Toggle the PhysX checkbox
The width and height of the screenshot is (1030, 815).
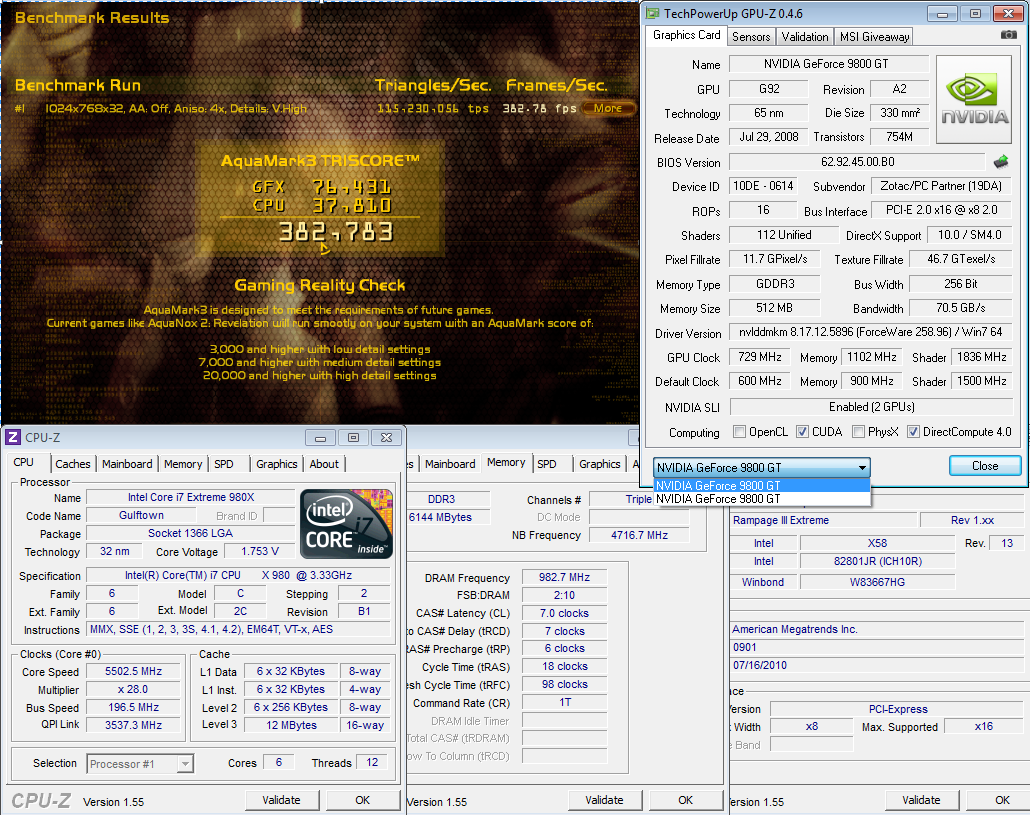point(858,431)
